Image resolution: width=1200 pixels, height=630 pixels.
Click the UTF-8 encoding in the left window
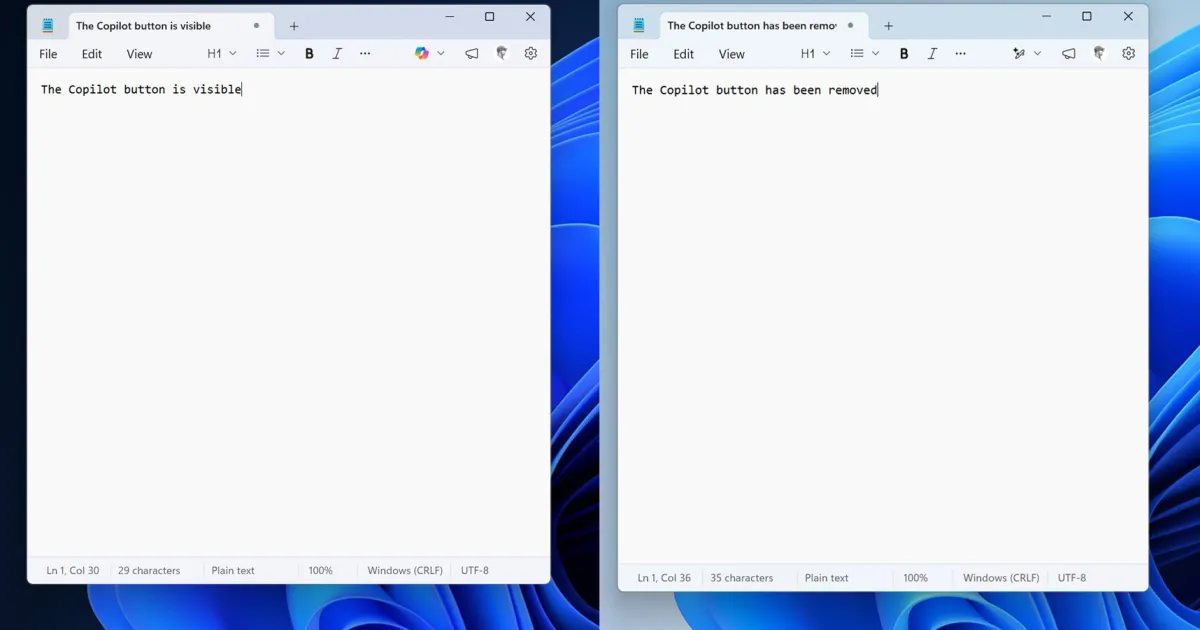click(475, 571)
